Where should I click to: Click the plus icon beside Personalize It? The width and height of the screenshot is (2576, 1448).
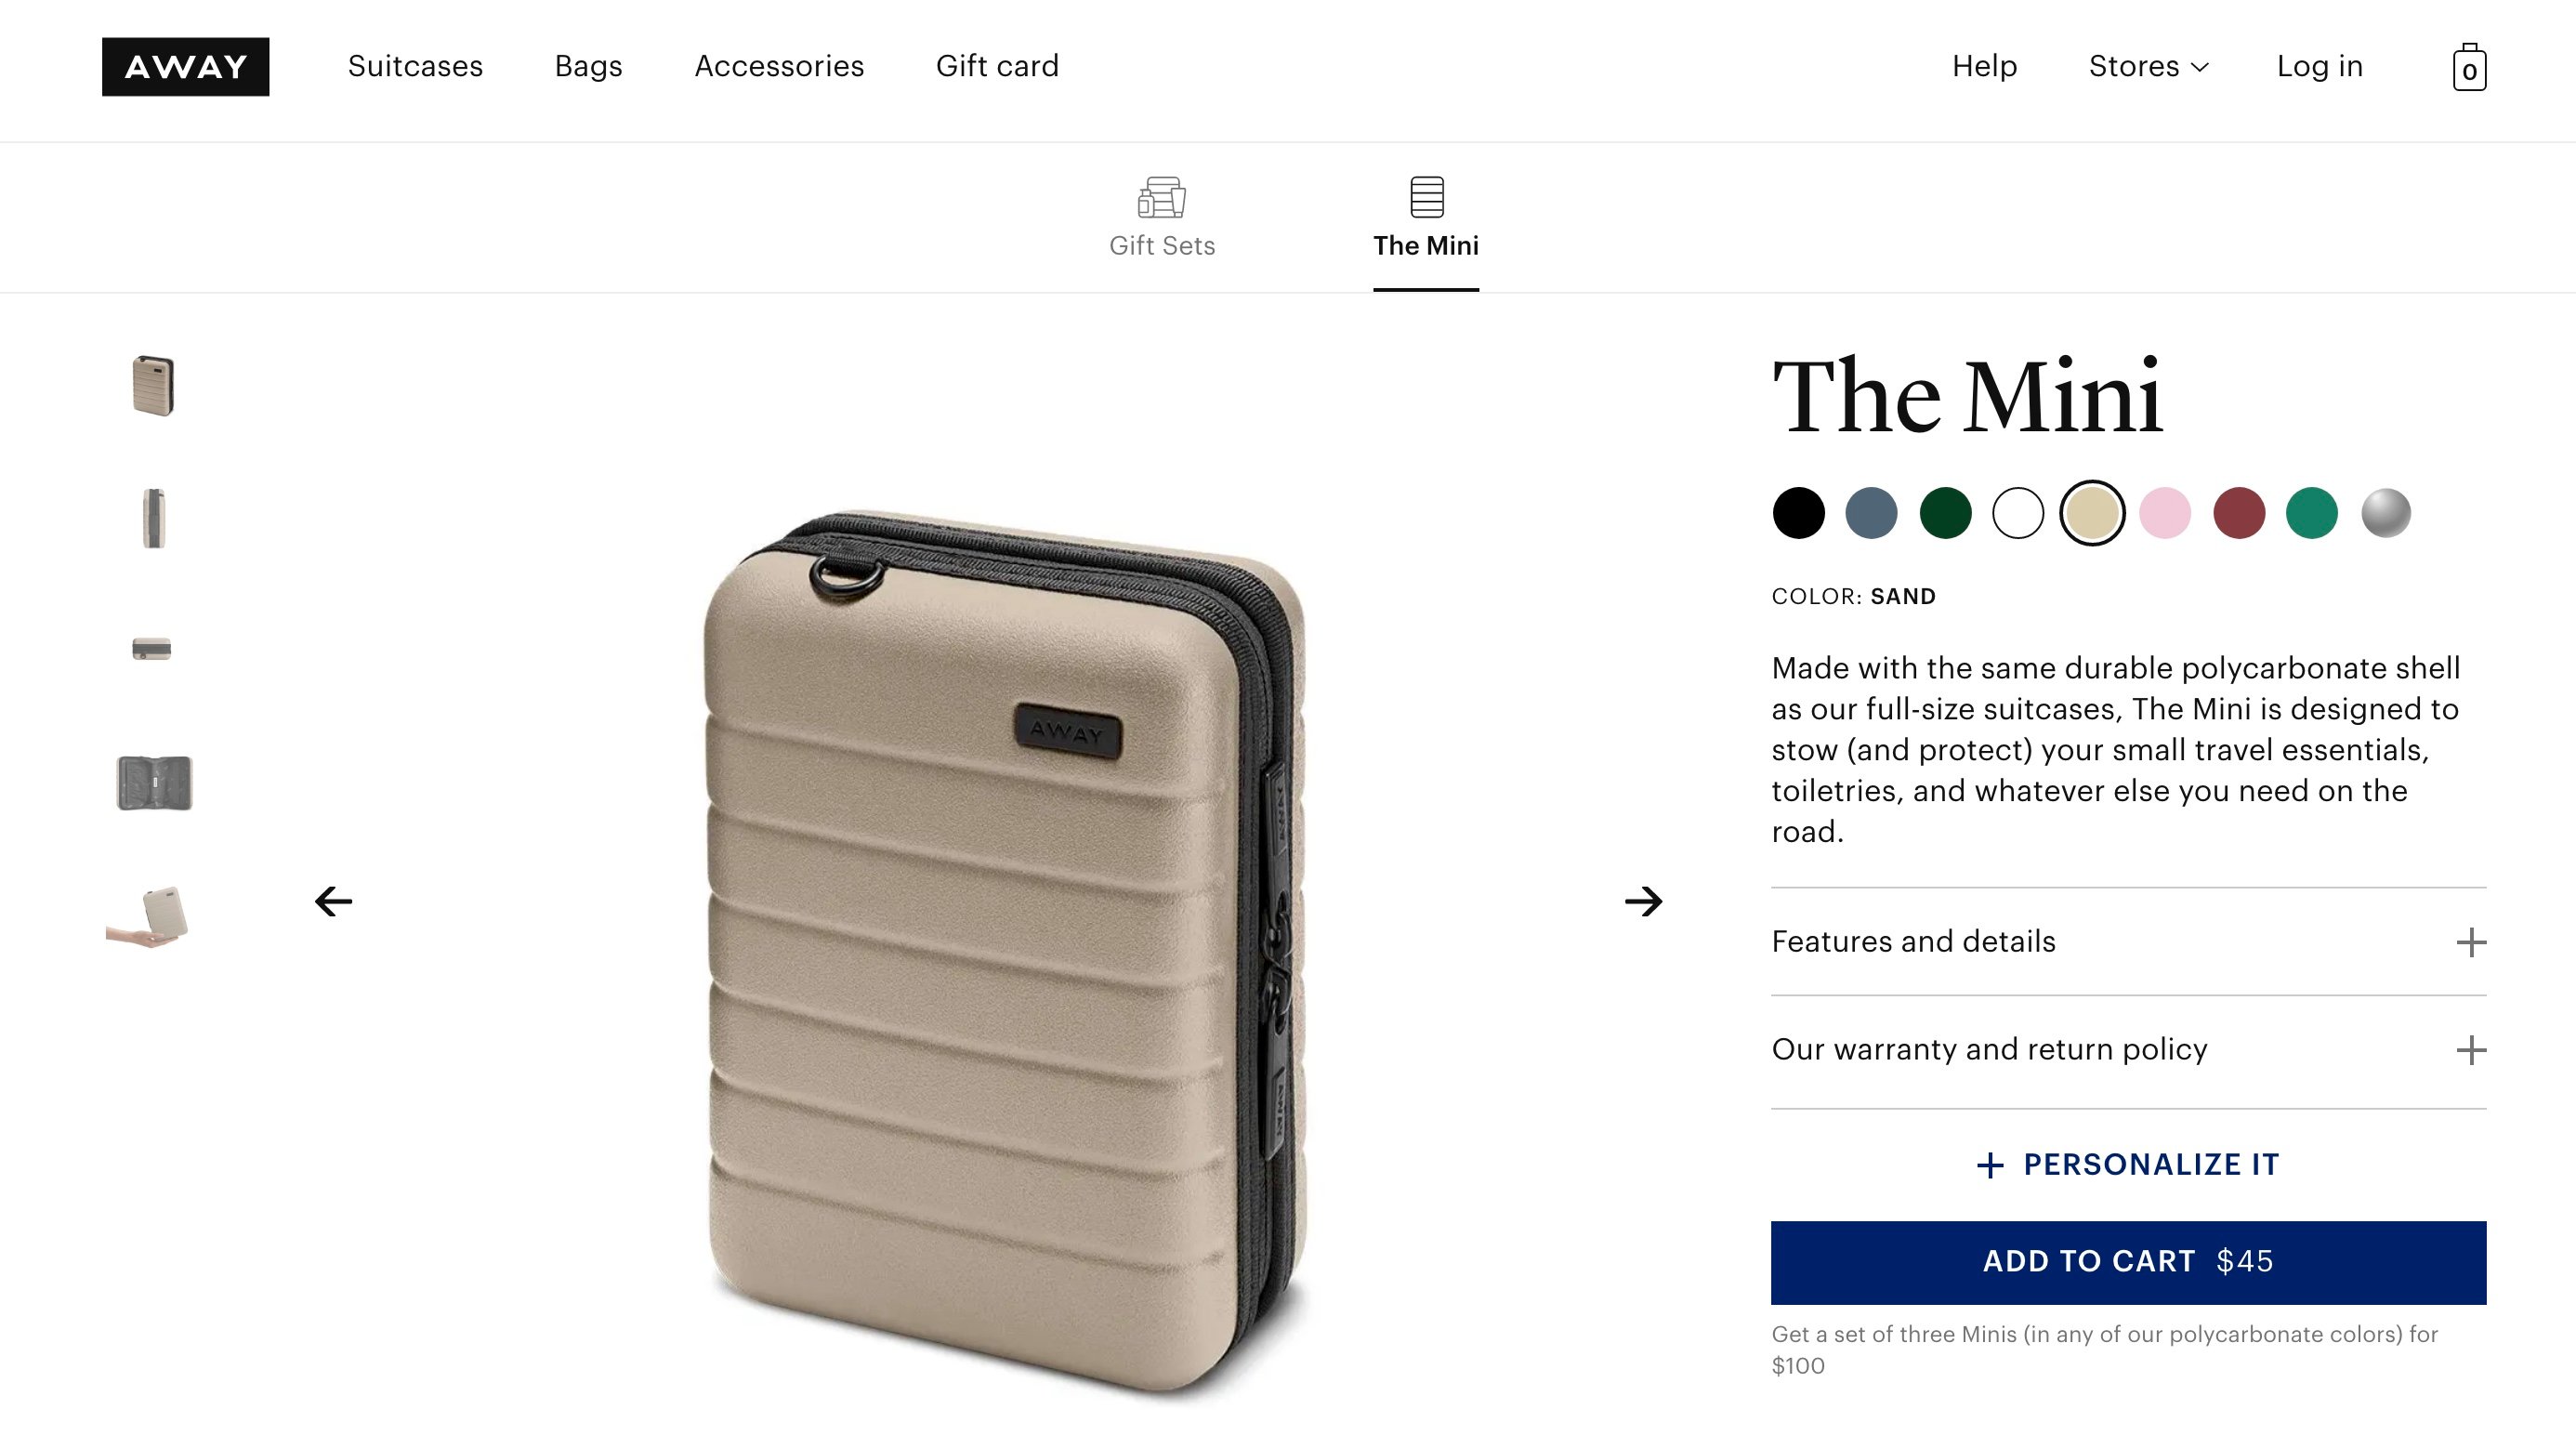coord(1990,1165)
